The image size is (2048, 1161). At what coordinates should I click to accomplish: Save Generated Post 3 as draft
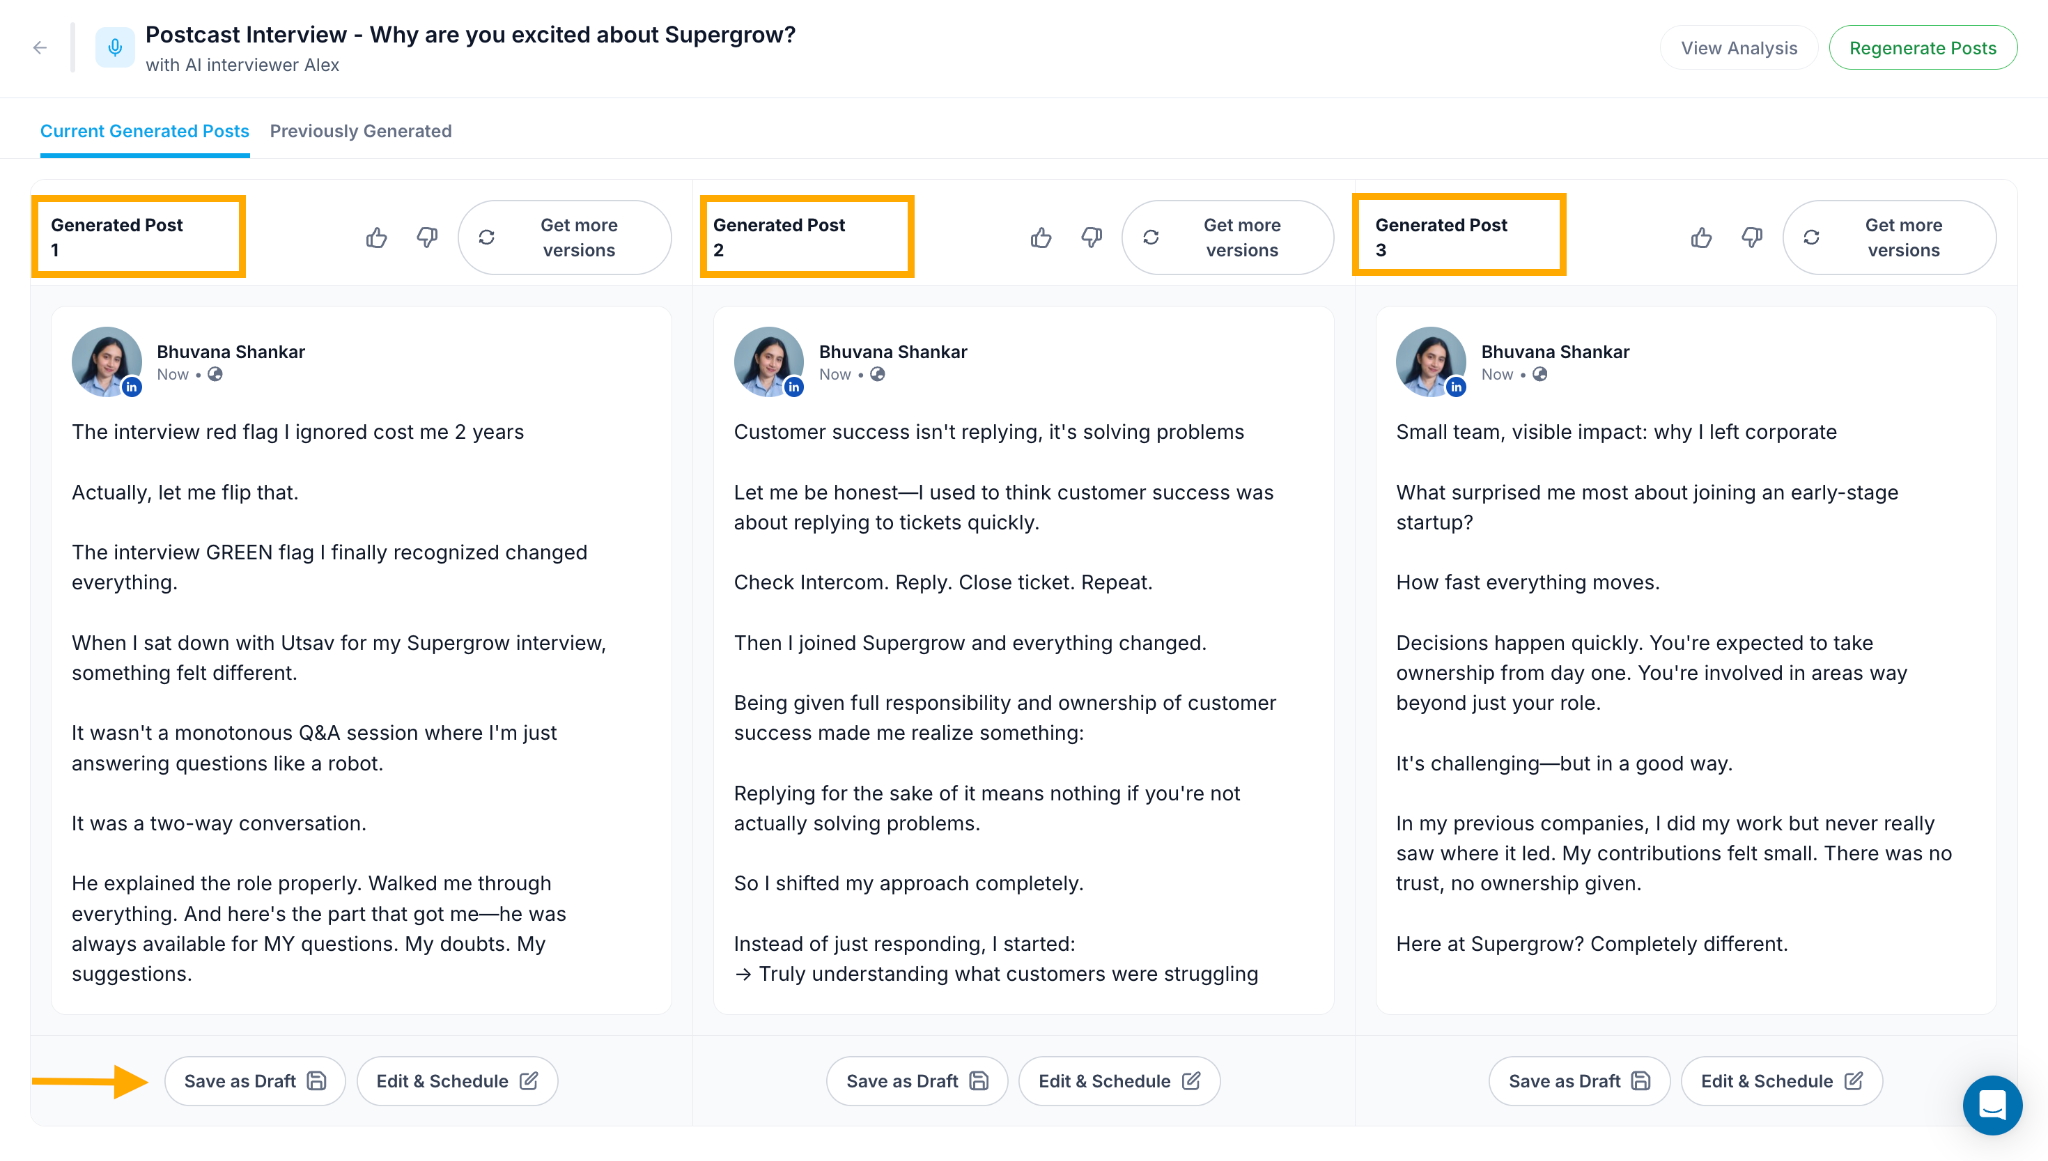pyautogui.click(x=1579, y=1081)
